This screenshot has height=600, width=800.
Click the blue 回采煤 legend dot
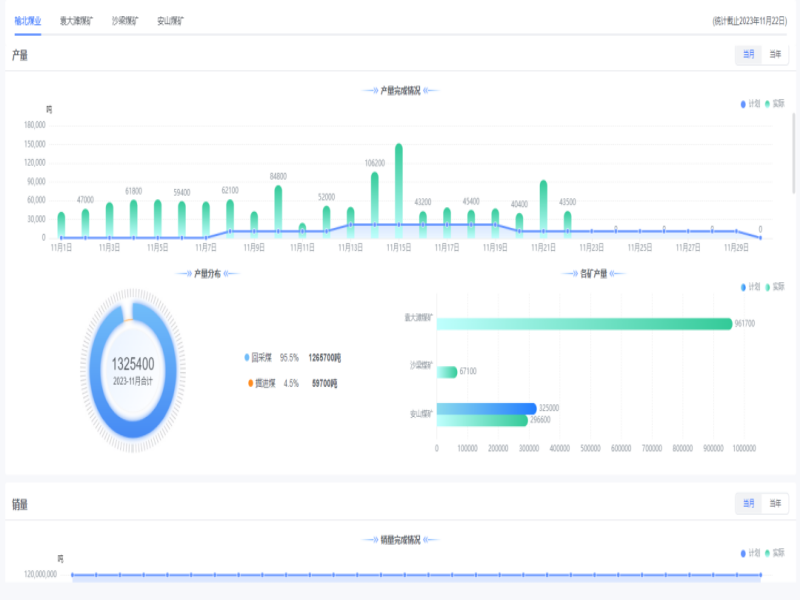point(247,357)
